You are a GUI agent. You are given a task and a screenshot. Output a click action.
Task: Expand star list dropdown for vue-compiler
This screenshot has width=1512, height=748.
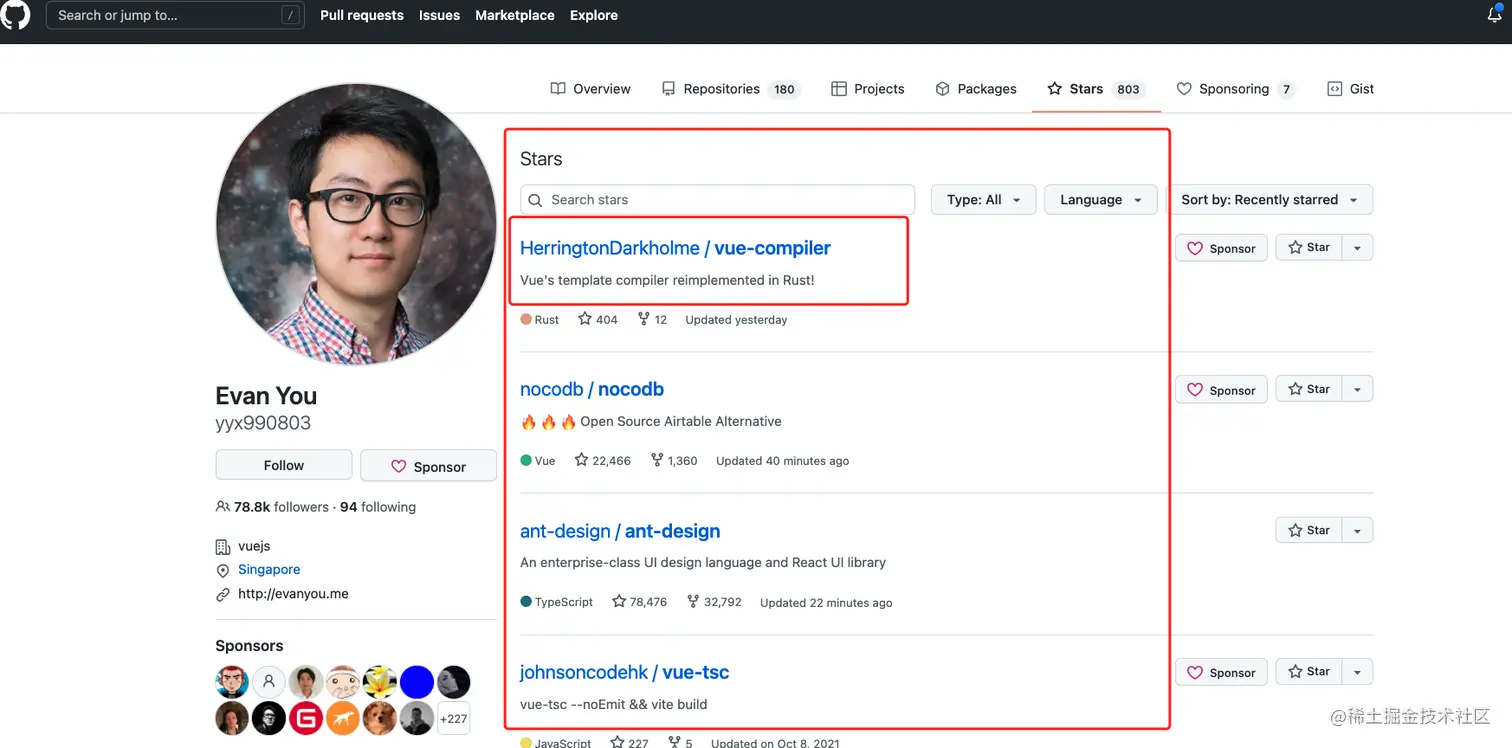point(1357,248)
